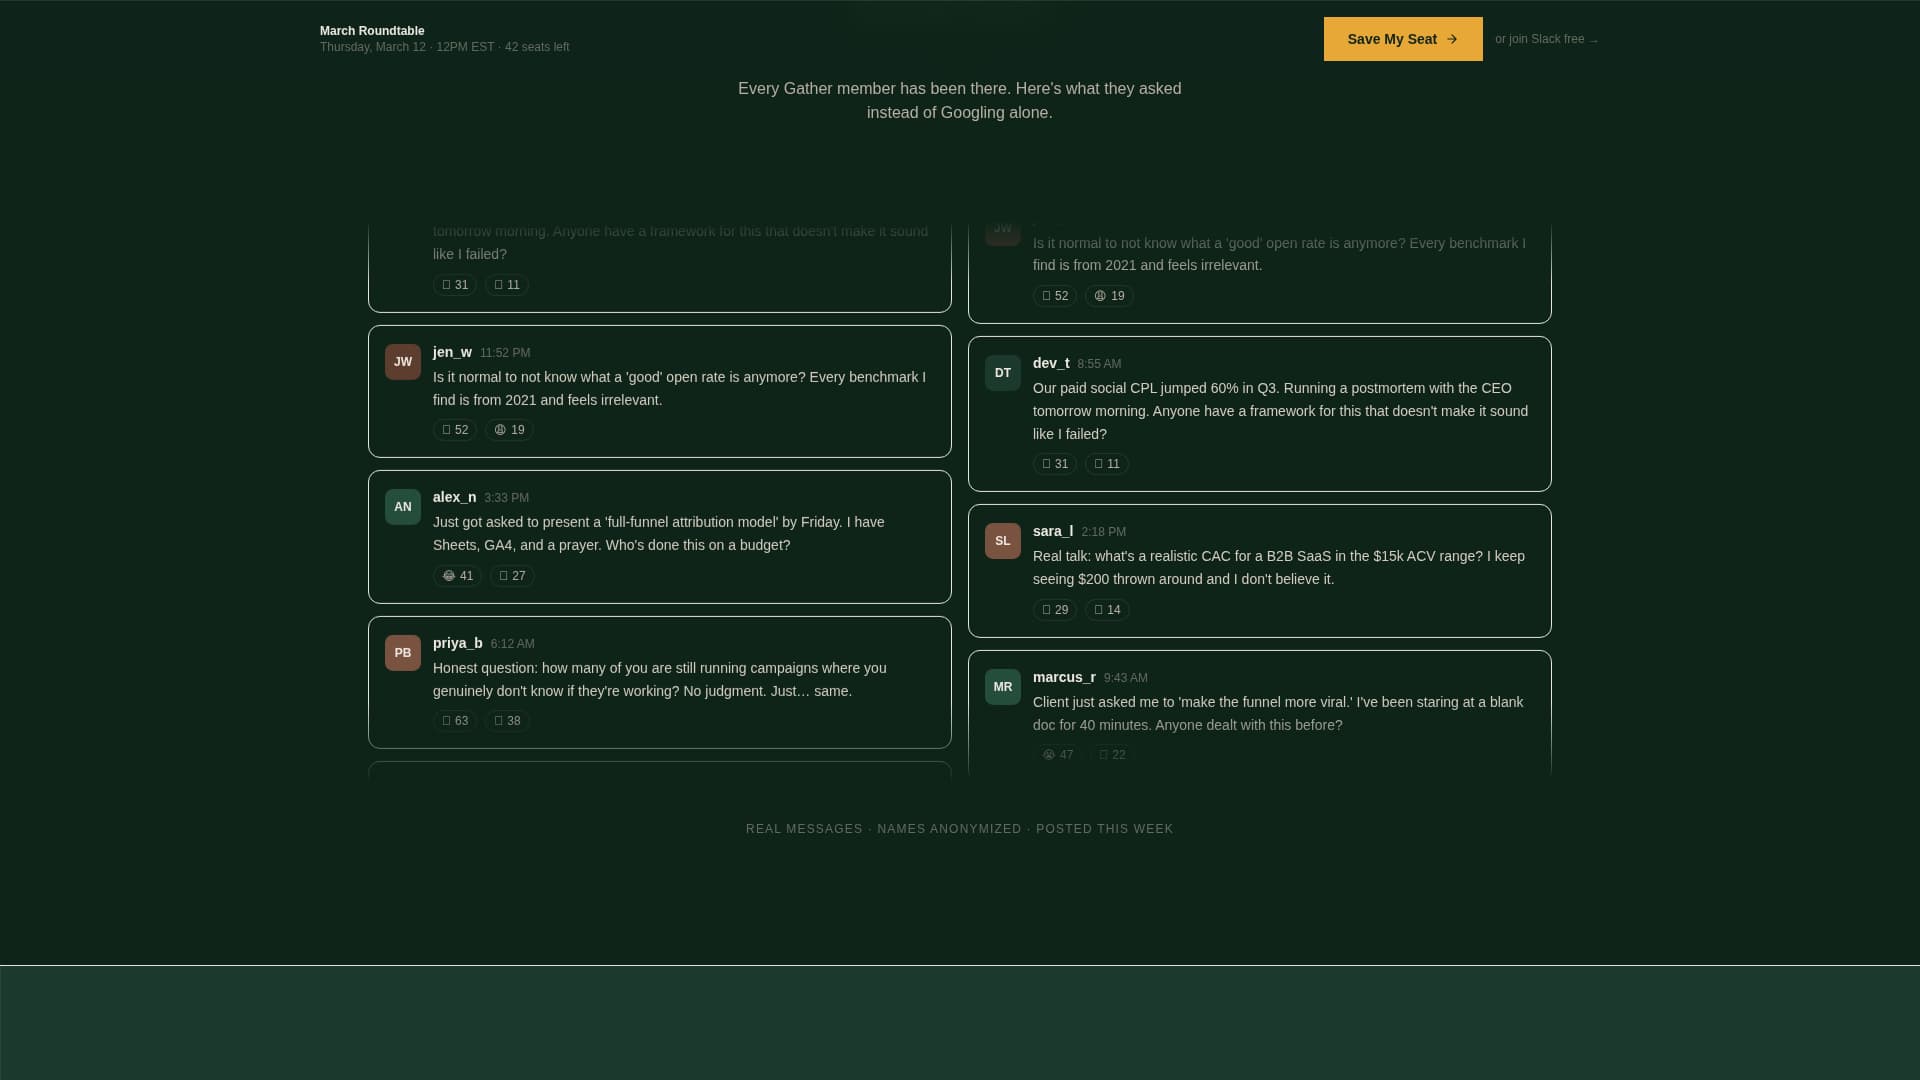Viewport: 1920px width, 1080px height.
Task: Toggle the 14 reaction under sara_l's post
Action: (1107, 610)
